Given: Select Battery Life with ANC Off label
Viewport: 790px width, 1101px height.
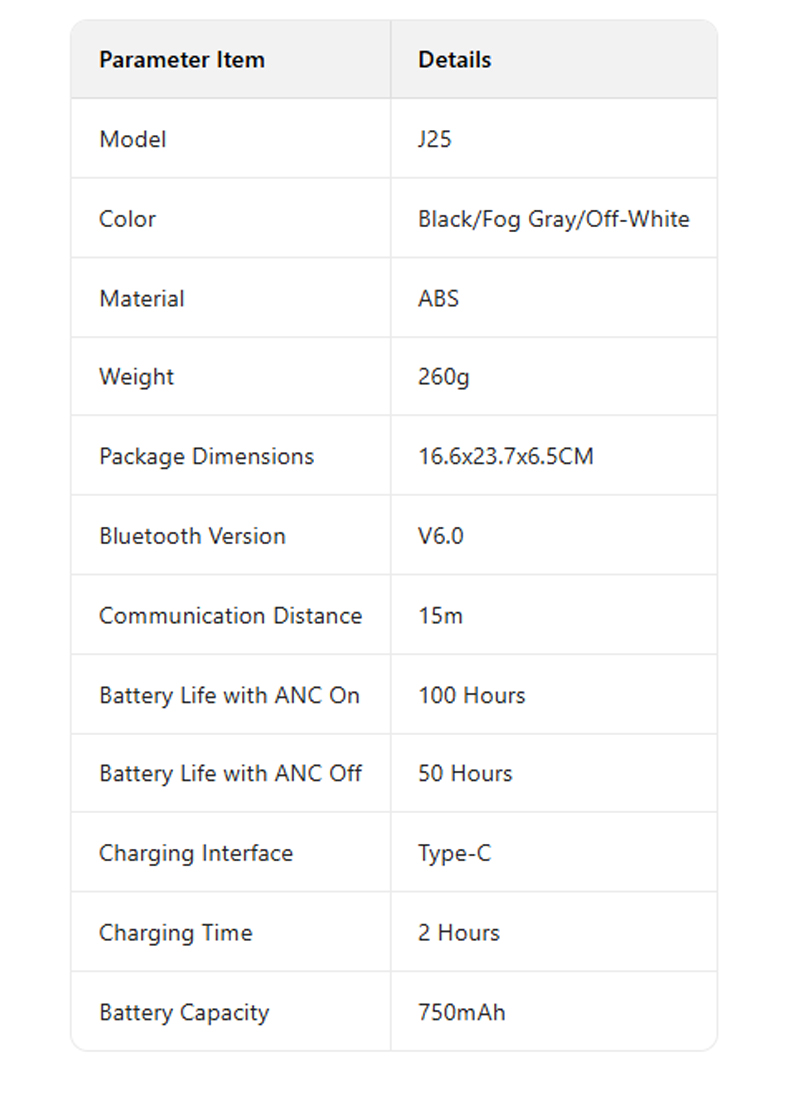Looking at the screenshot, I should pos(230,773).
